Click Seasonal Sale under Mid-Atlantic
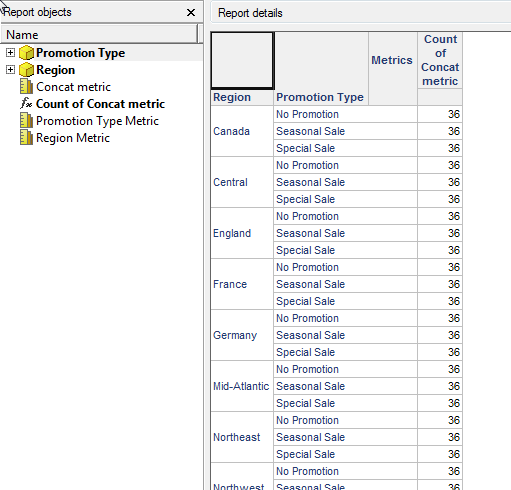 (345, 386)
